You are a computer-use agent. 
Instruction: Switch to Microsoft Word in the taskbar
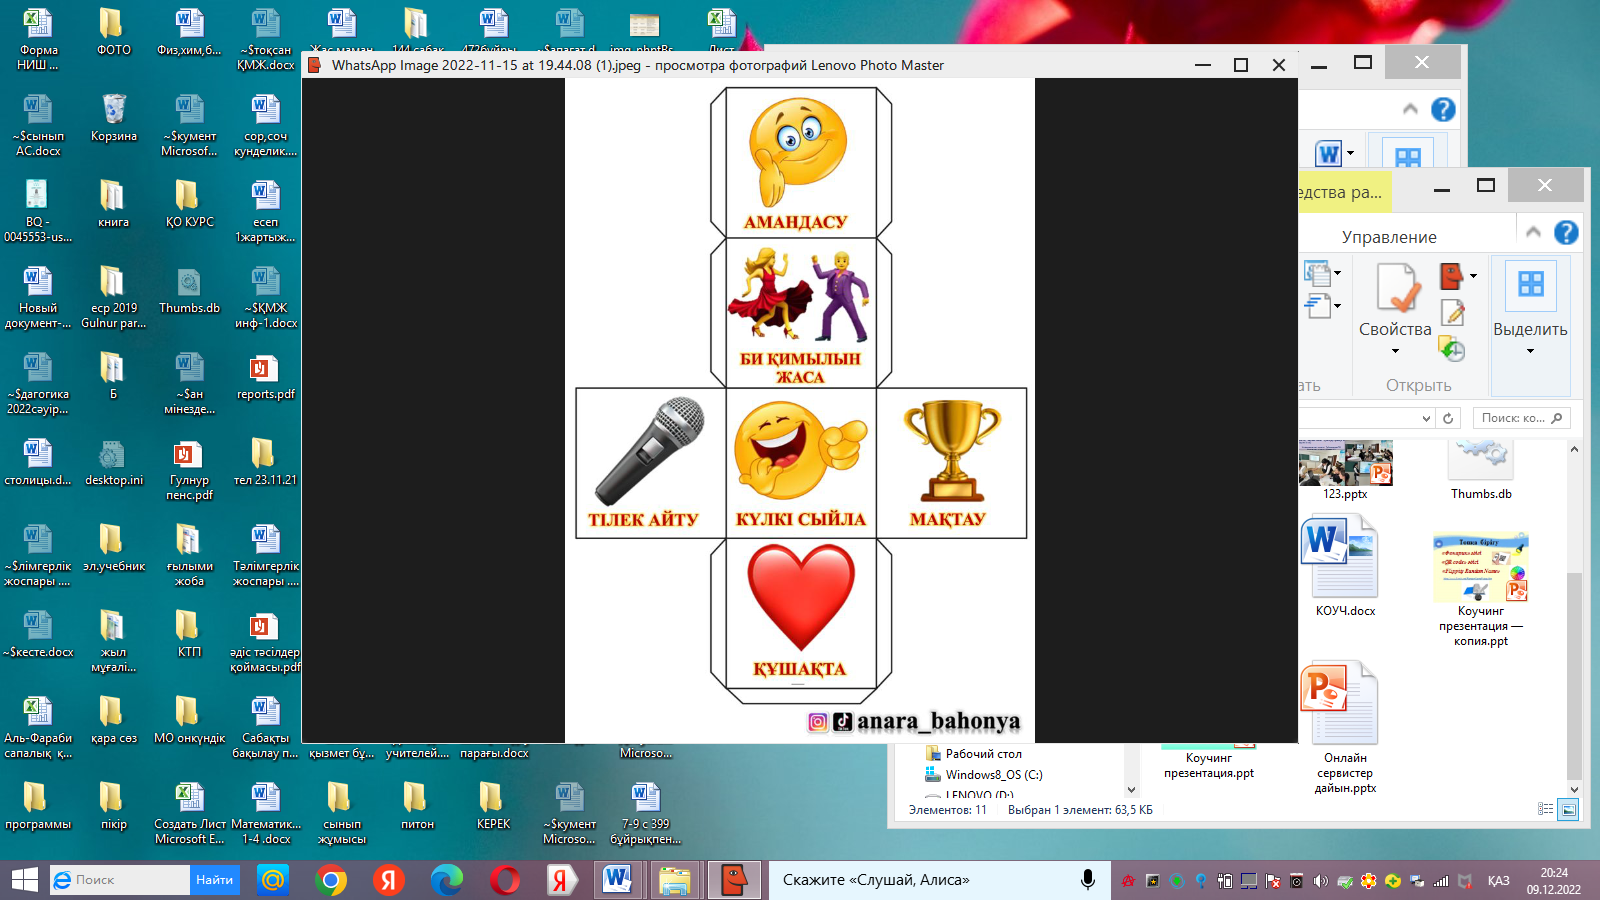(618, 880)
